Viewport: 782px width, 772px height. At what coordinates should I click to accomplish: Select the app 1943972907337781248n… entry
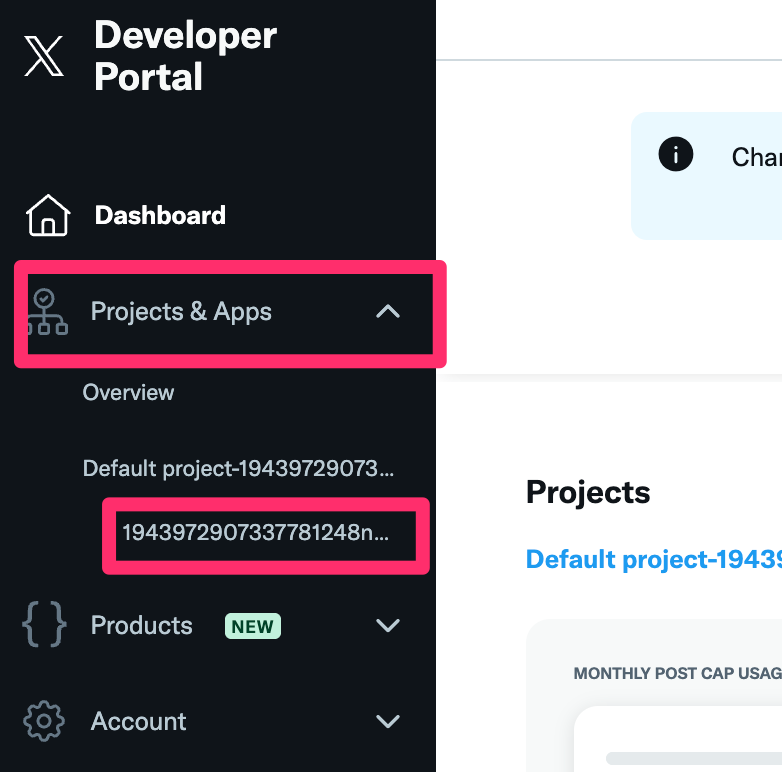255,533
